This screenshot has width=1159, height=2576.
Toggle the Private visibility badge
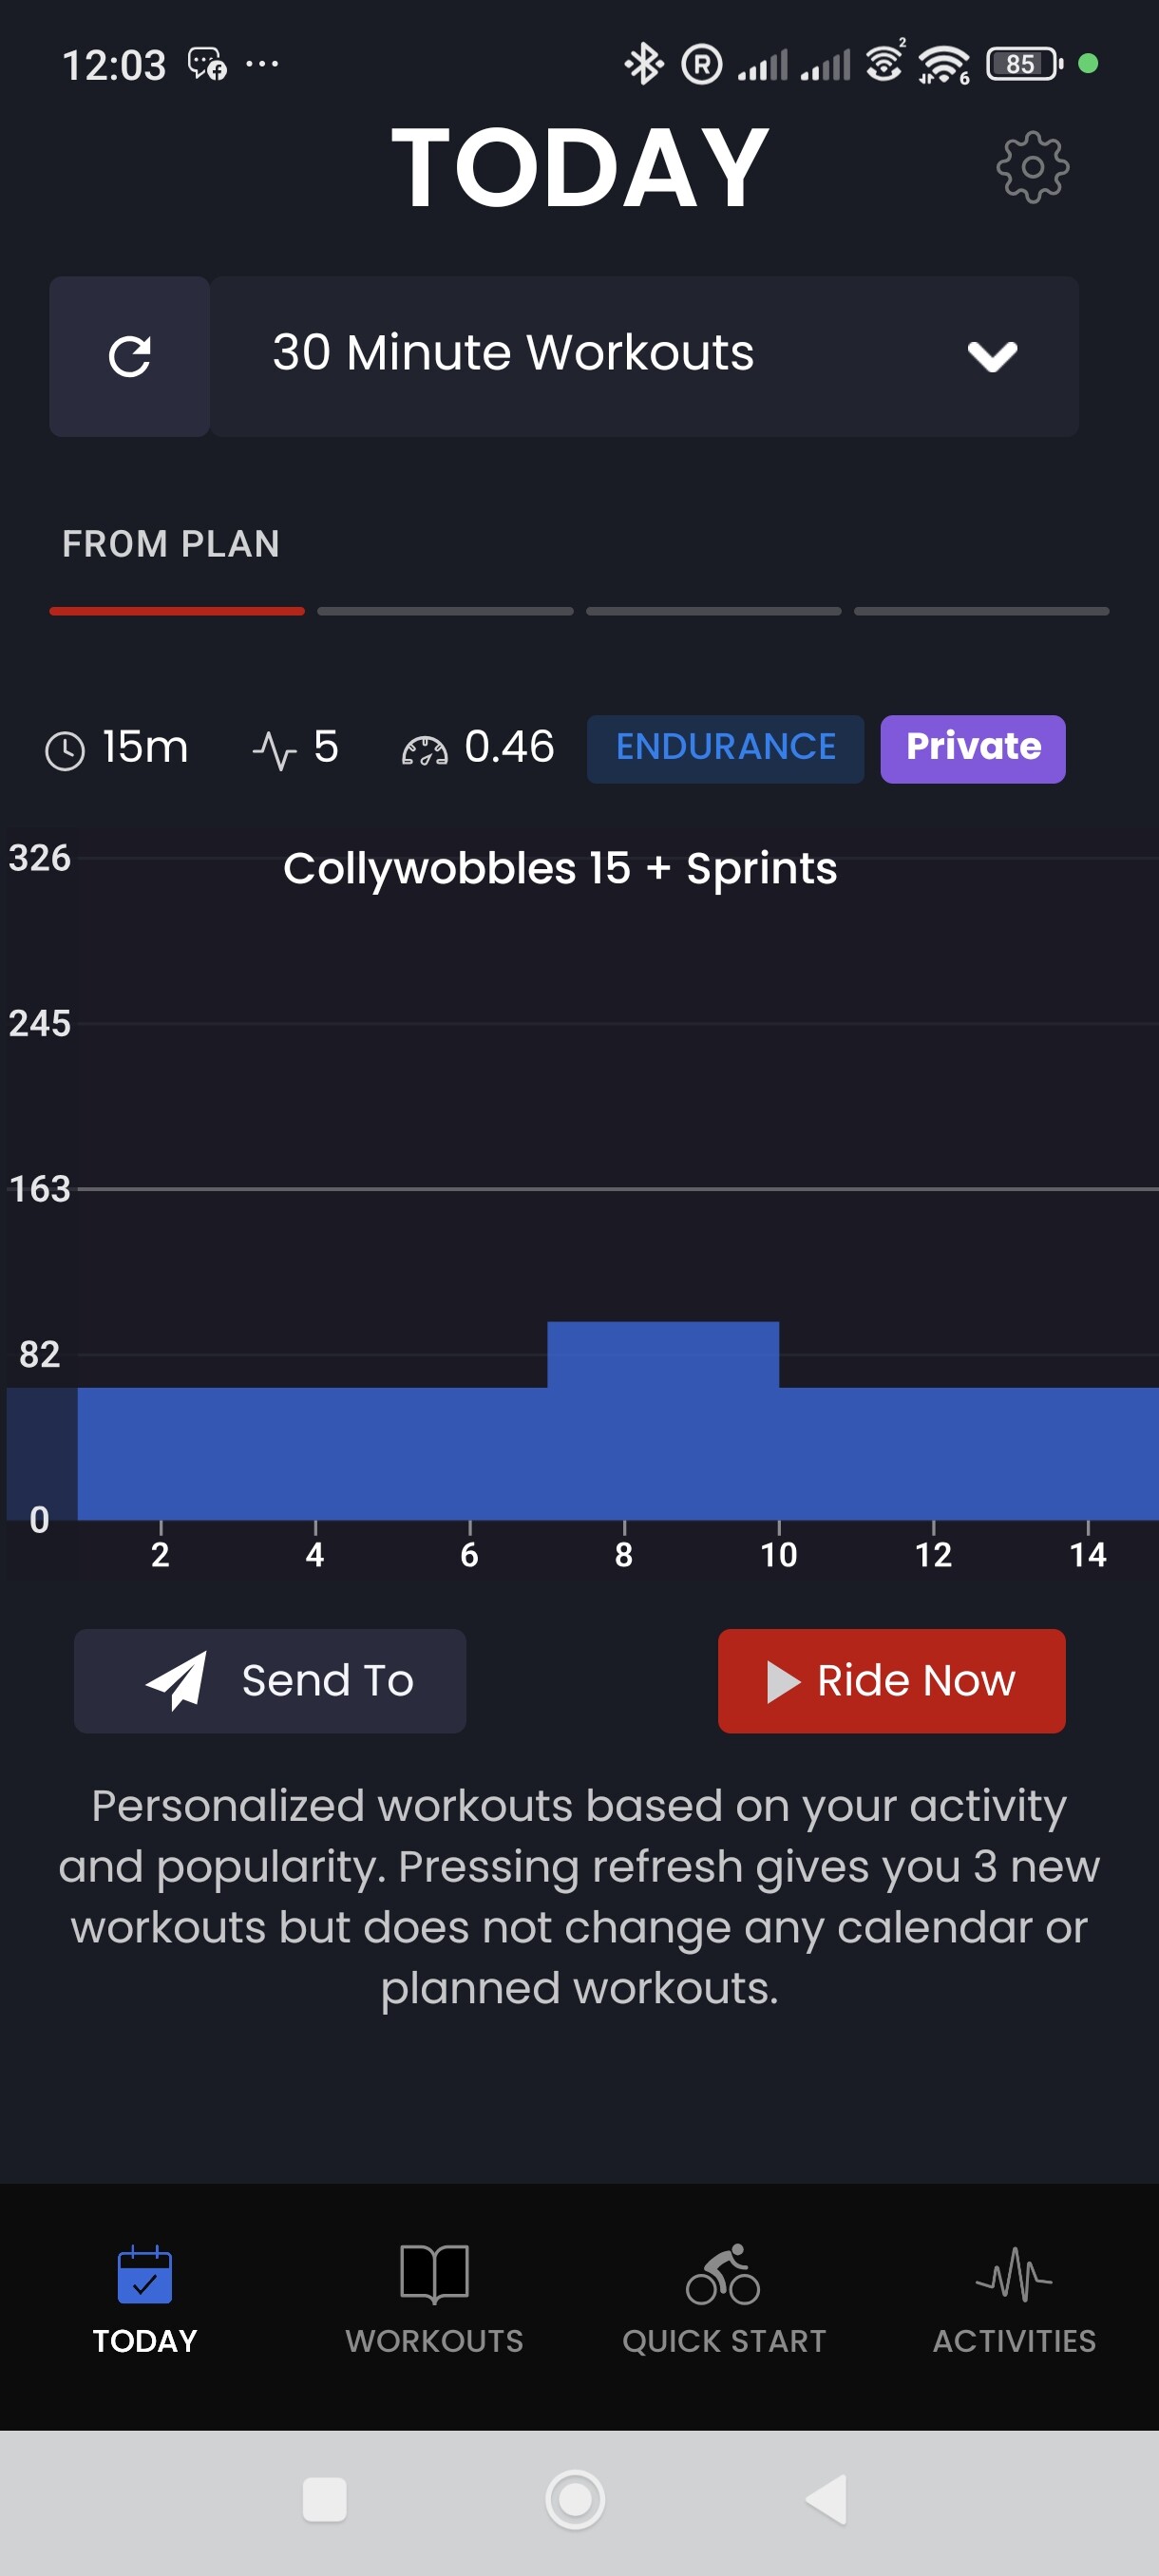pyautogui.click(x=972, y=748)
